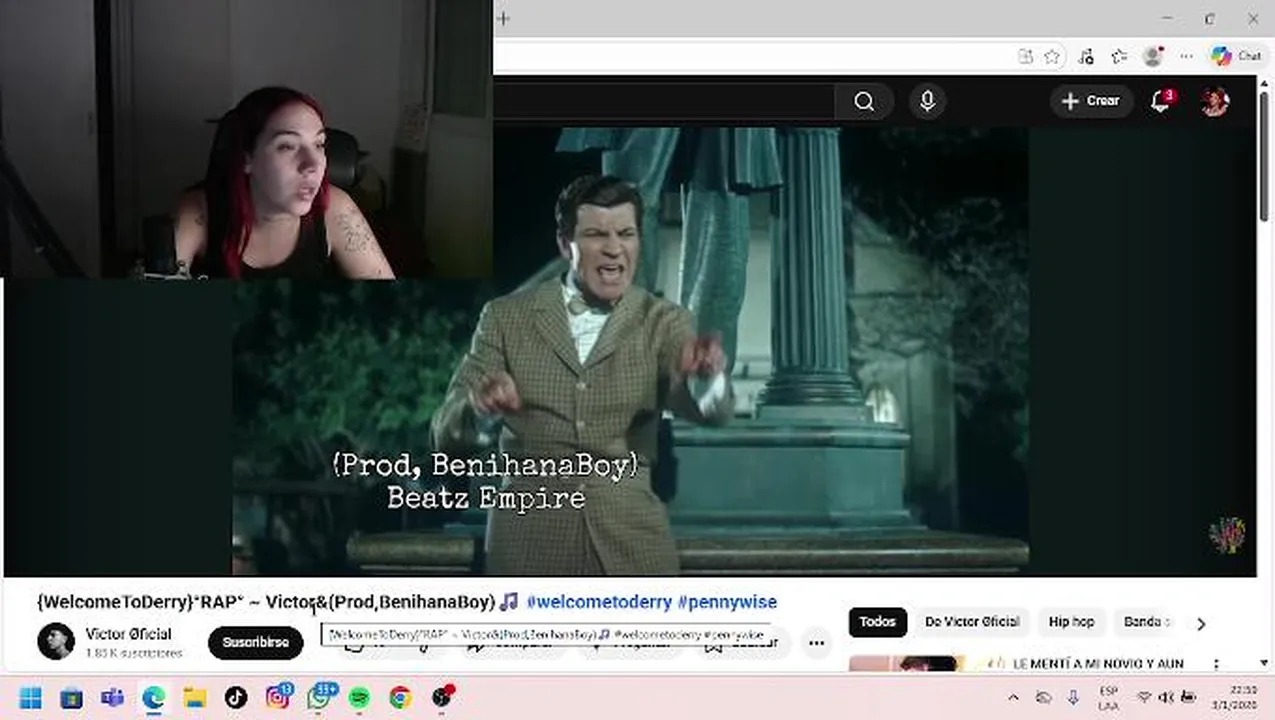The height and width of the screenshot is (720, 1275).
Task: Open WhatsApp from taskbar
Action: [x=319, y=698]
